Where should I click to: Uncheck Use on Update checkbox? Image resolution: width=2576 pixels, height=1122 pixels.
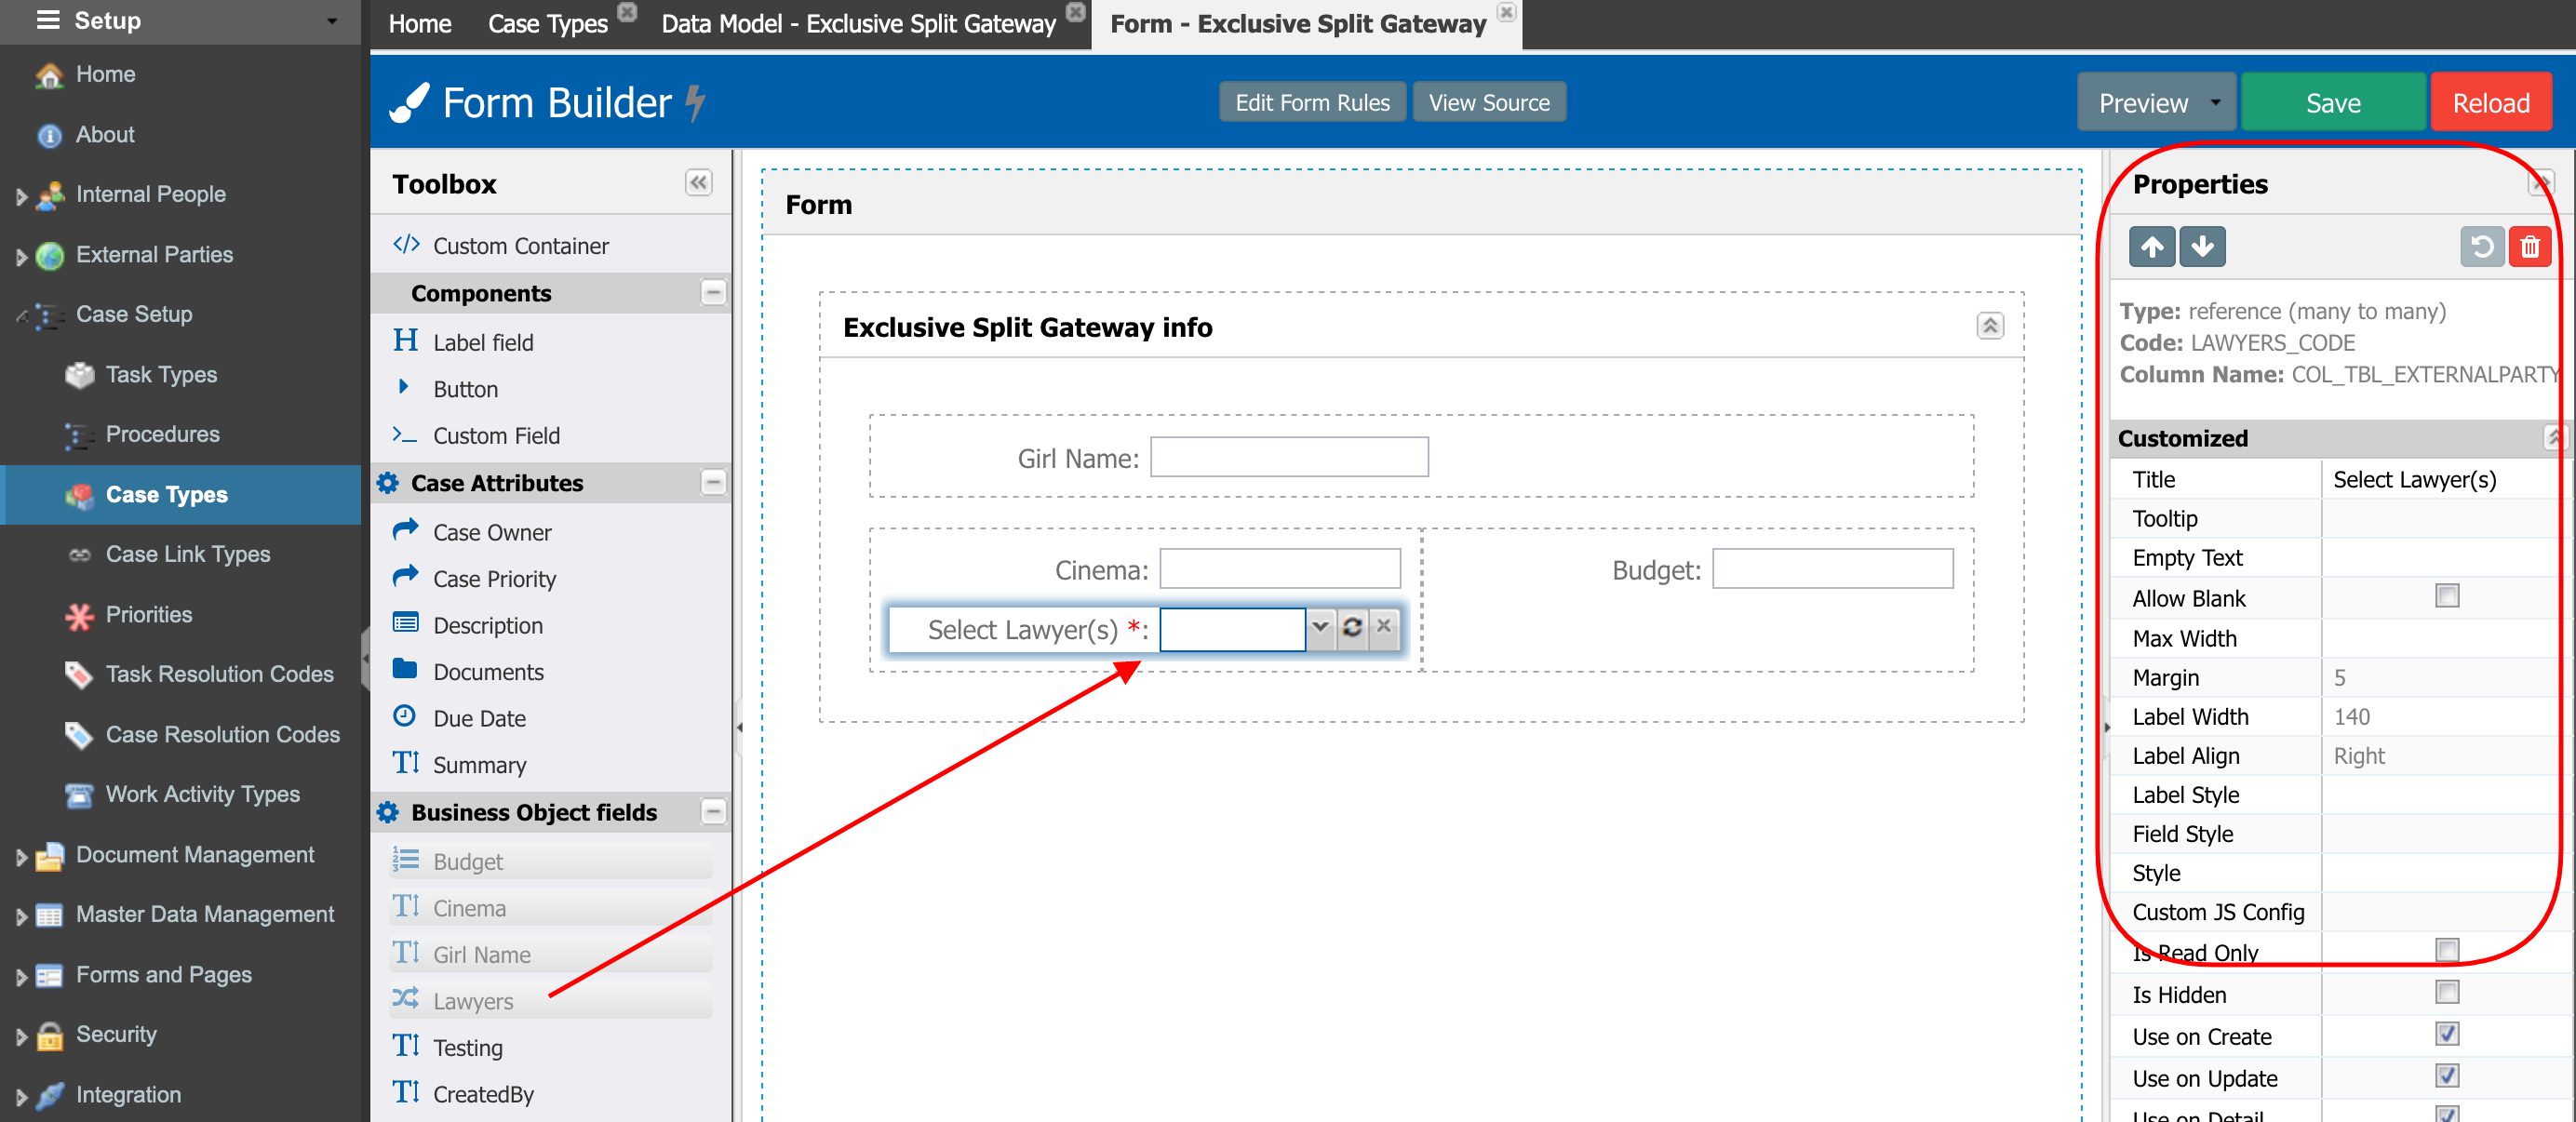pos(2446,1077)
